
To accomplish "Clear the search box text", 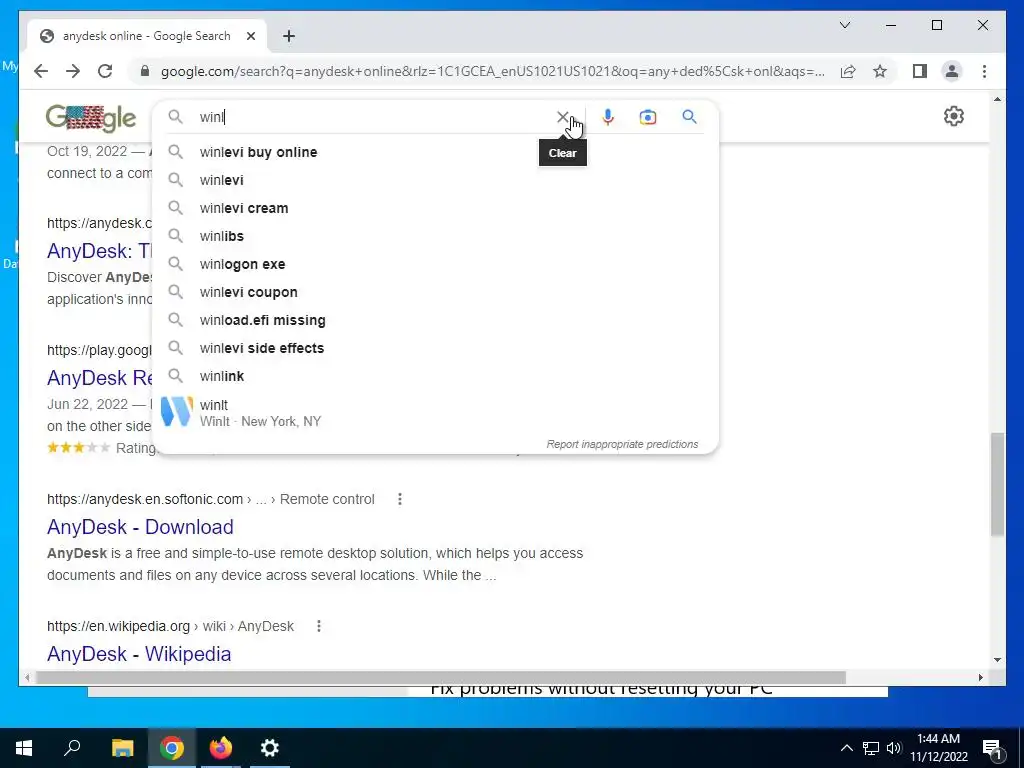I will point(562,117).
